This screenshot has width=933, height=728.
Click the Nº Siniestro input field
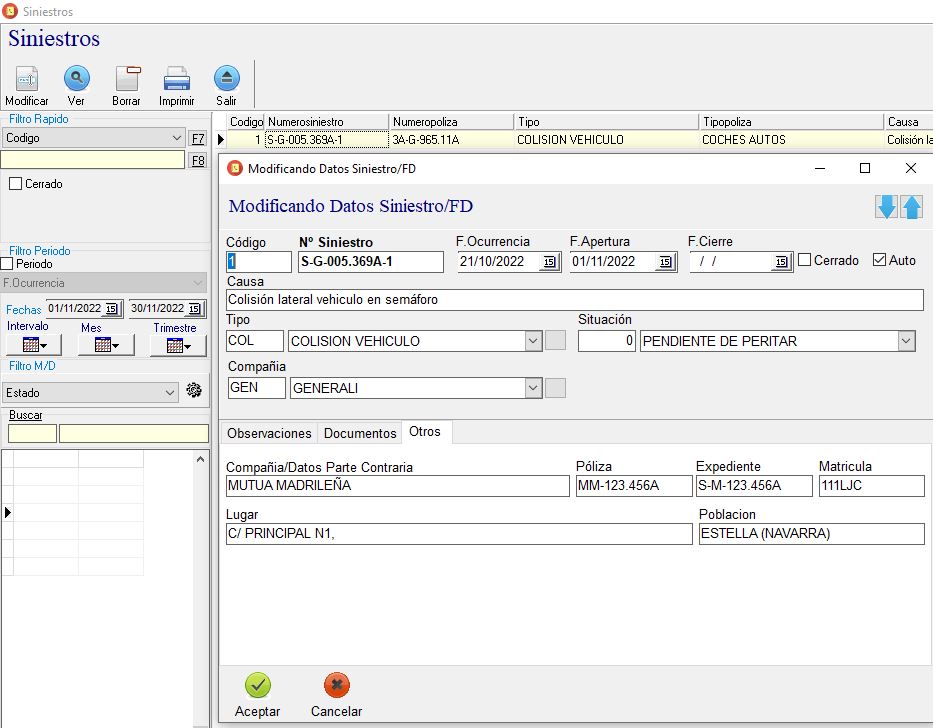click(371, 262)
